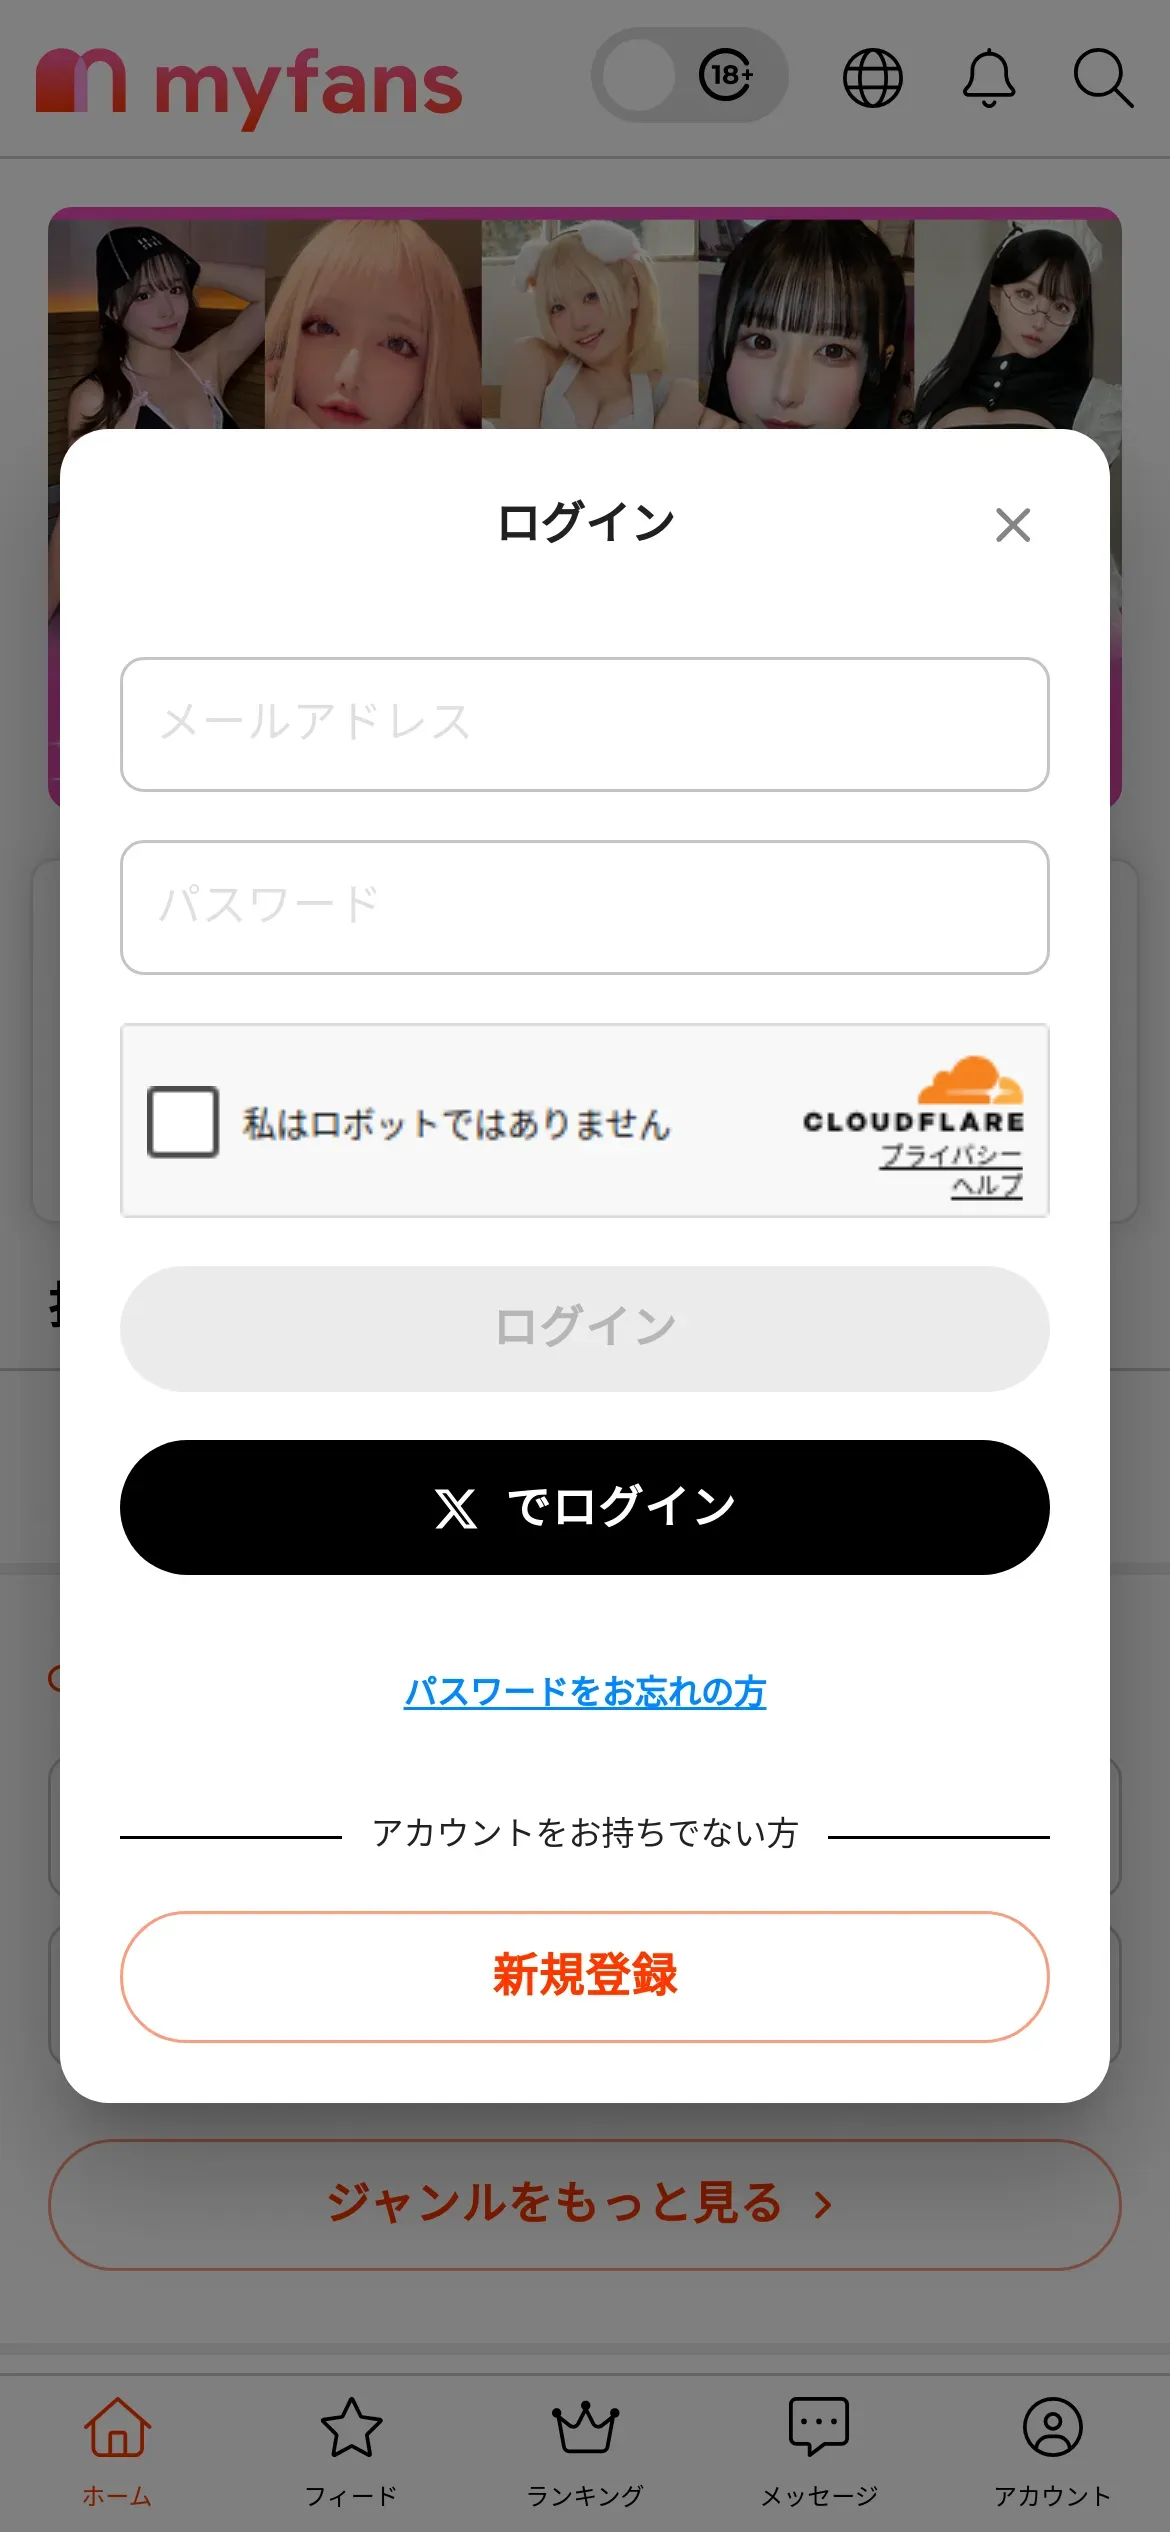Click the password input field
1170x2532 pixels.
click(584, 907)
